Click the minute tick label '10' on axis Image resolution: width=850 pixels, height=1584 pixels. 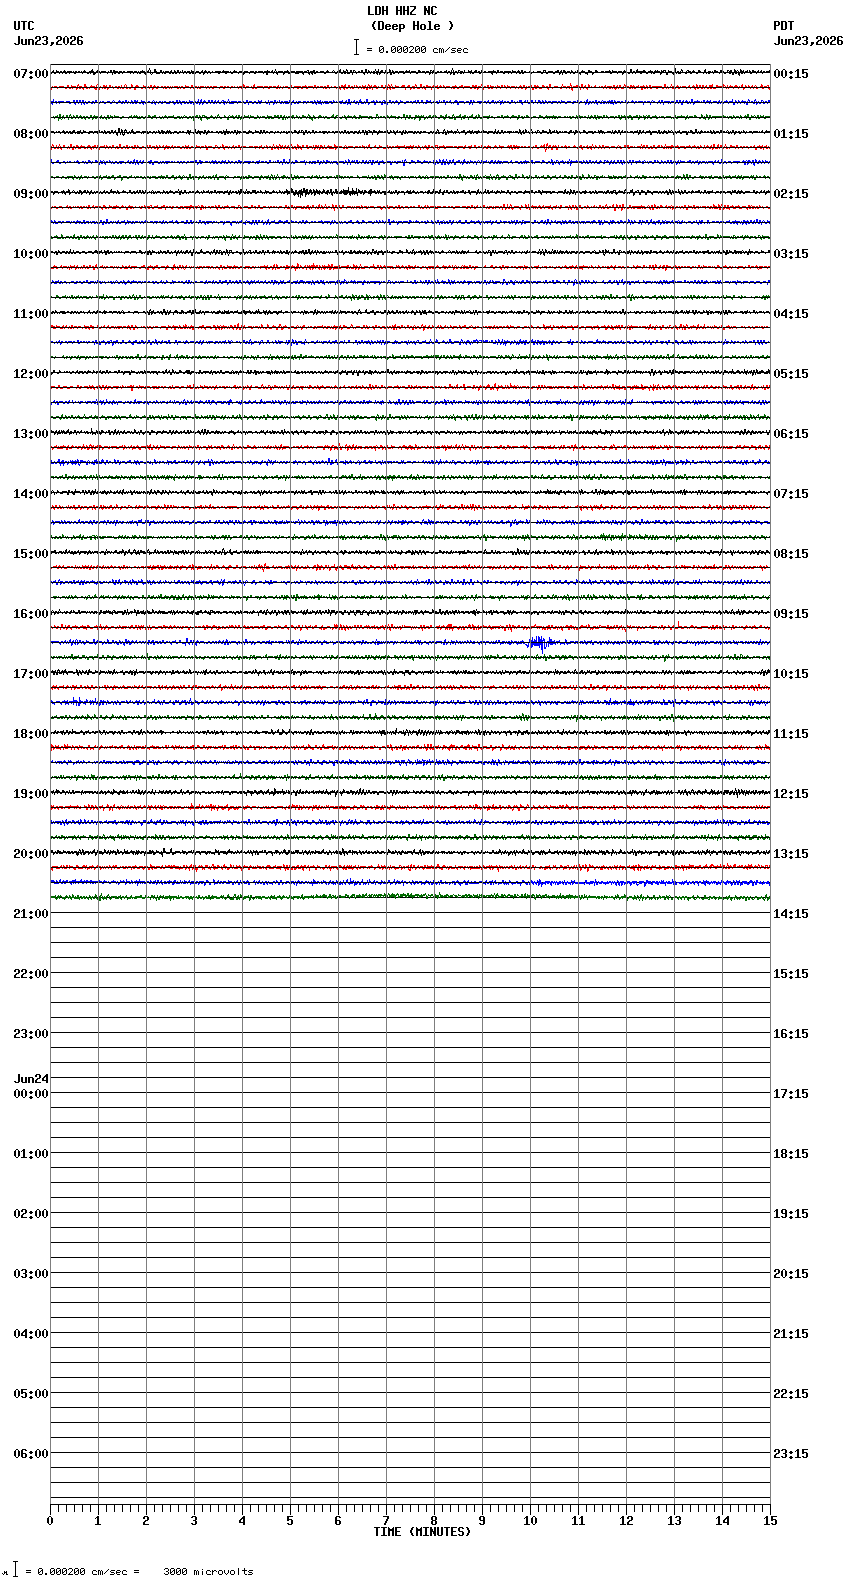(x=530, y=1521)
